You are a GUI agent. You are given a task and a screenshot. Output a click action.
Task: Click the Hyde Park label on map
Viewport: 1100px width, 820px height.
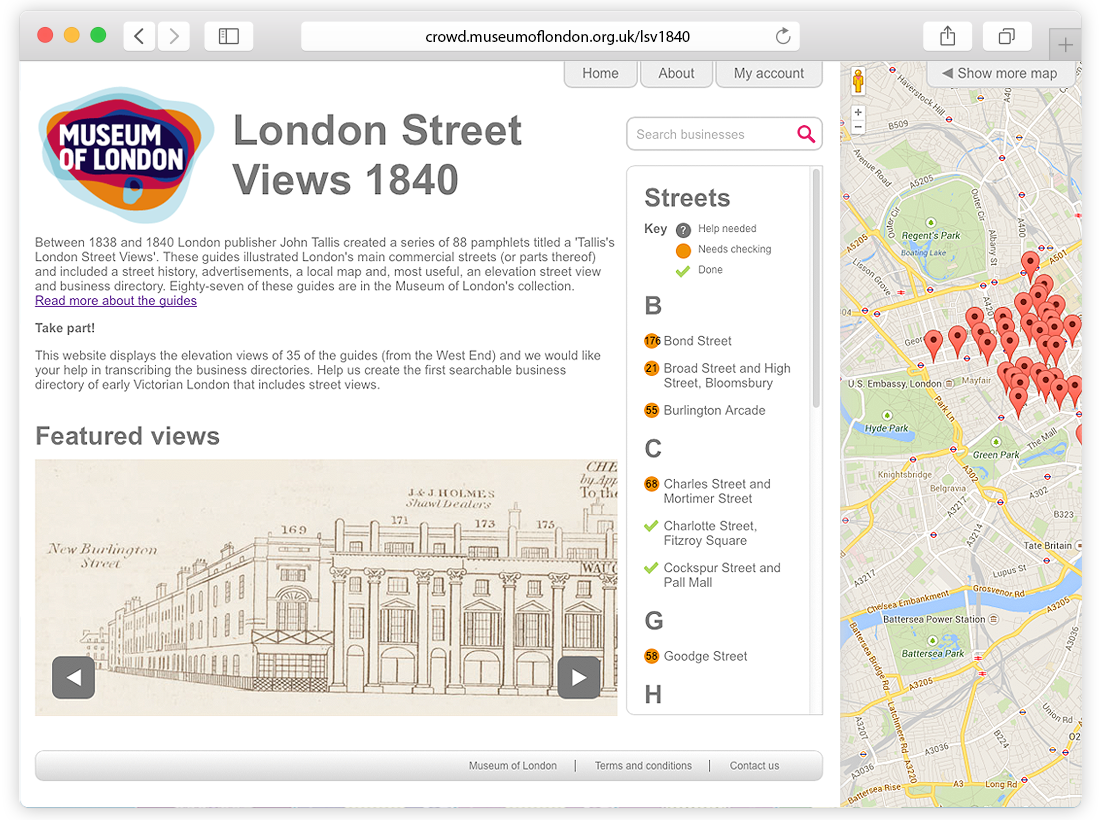pyautogui.click(x=886, y=428)
